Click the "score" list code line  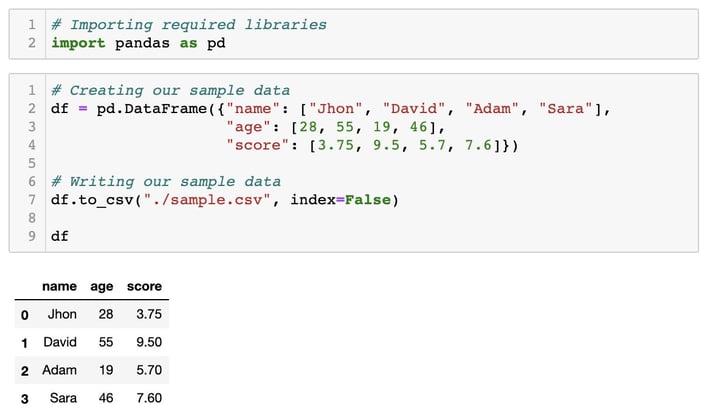click(372, 145)
